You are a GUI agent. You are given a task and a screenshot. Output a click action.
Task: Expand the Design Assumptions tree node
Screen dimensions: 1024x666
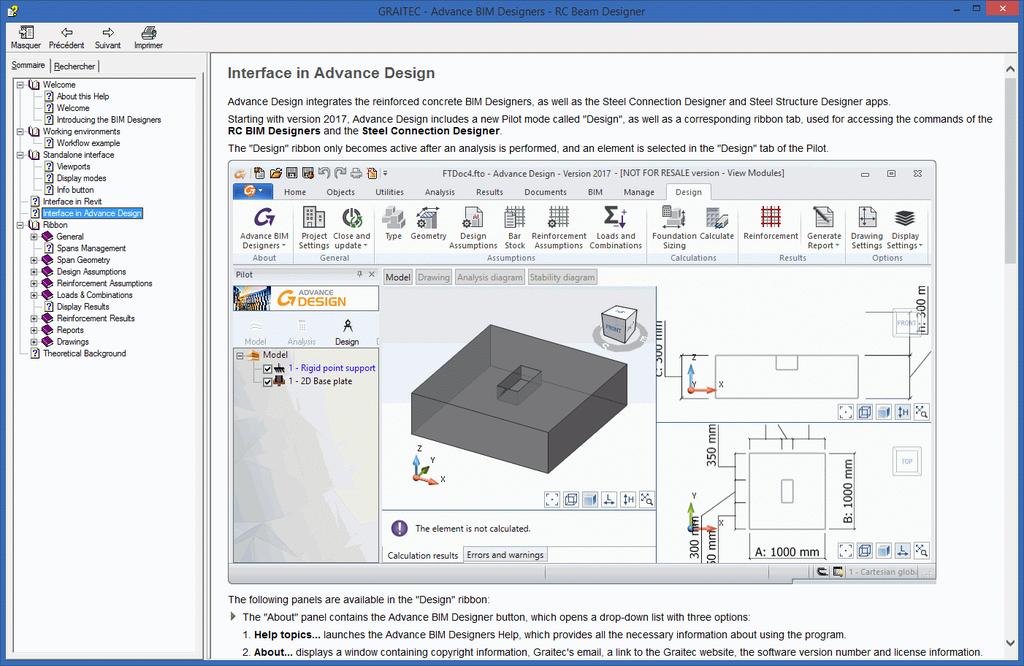(x=34, y=272)
